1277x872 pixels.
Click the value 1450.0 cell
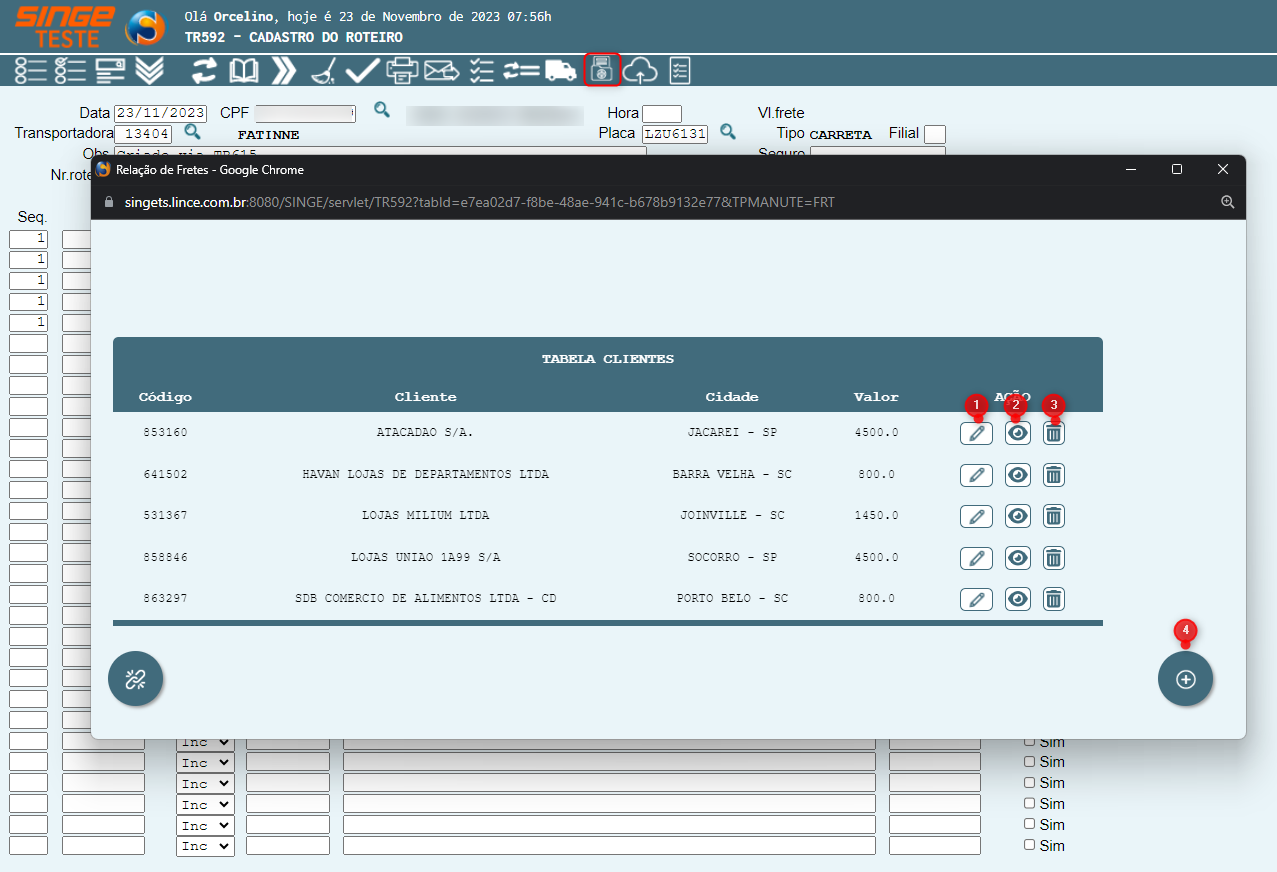click(x=876, y=516)
